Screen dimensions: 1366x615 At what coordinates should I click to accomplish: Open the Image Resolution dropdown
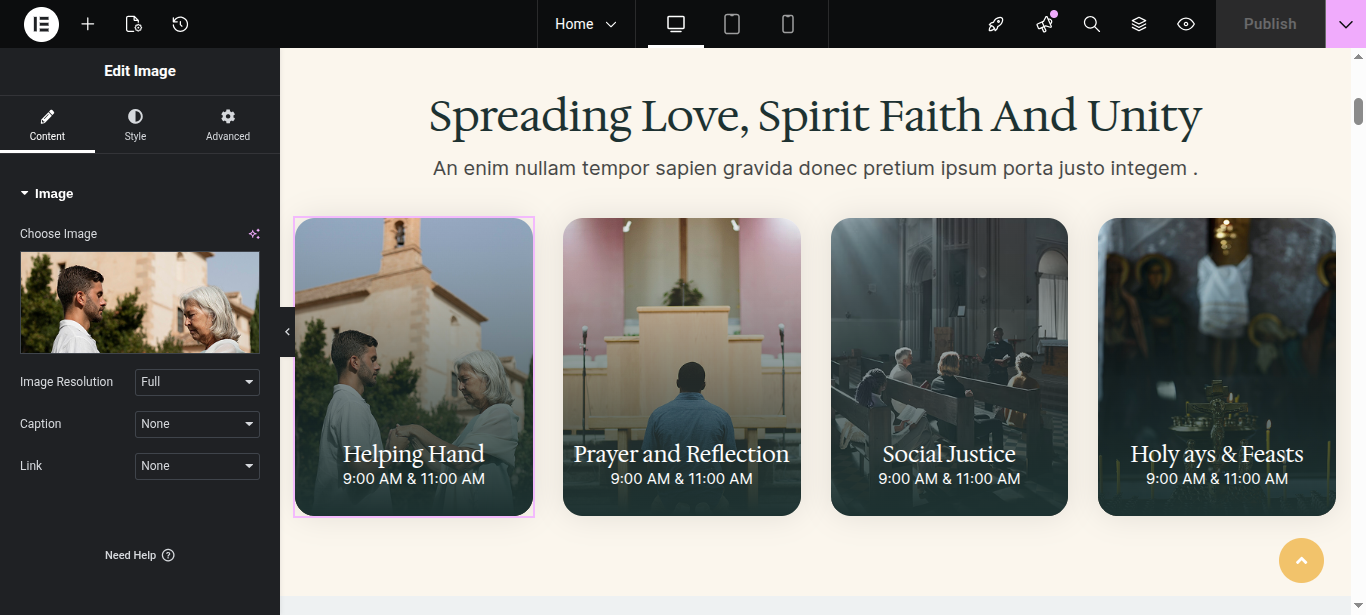pyautogui.click(x=197, y=382)
